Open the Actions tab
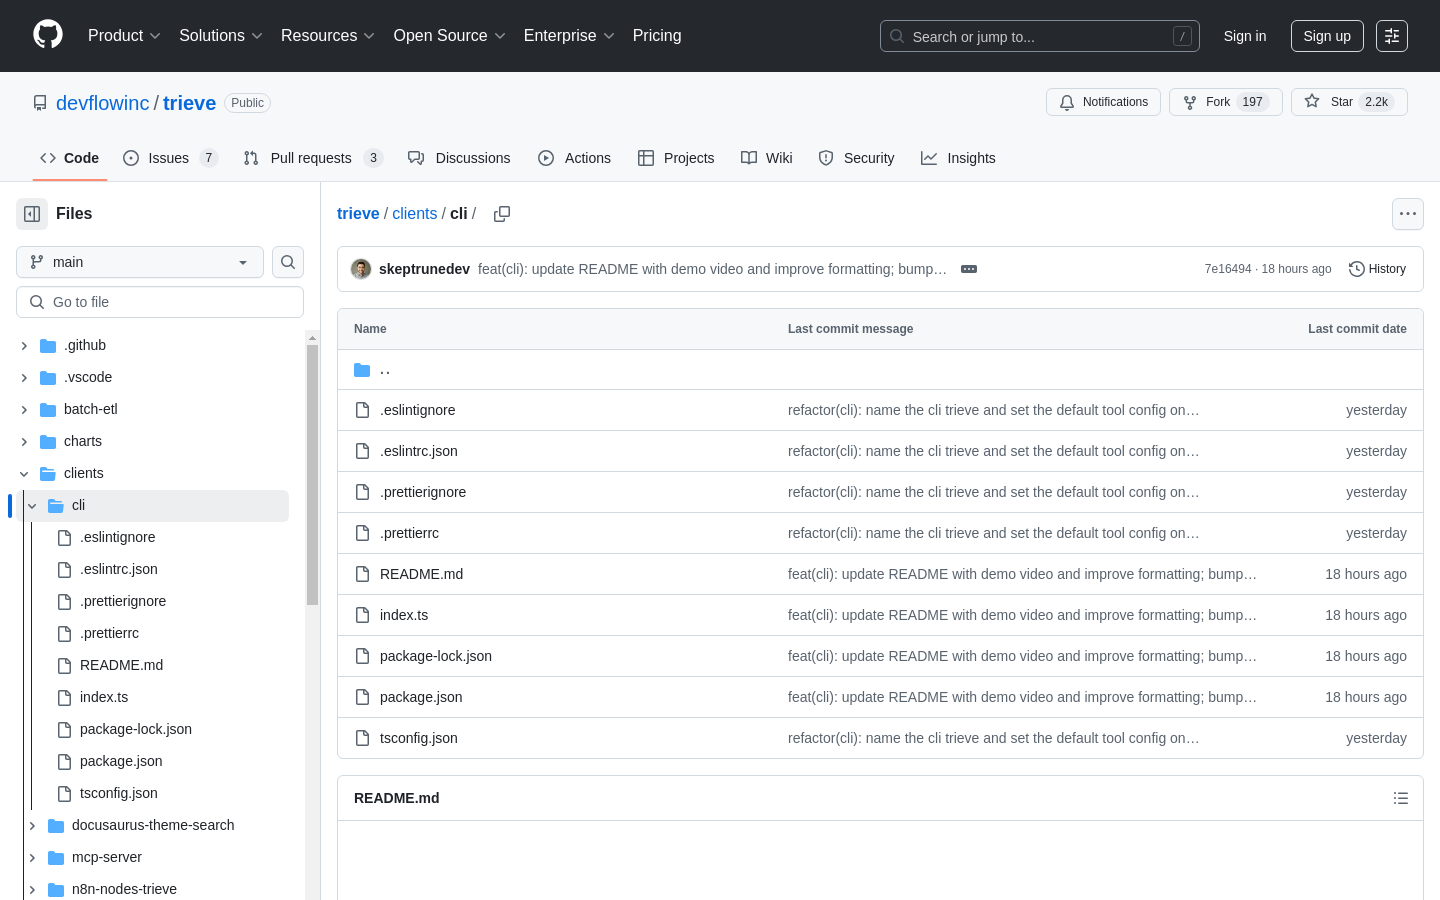The height and width of the screenshot is (900, 1440). (574, 158)
